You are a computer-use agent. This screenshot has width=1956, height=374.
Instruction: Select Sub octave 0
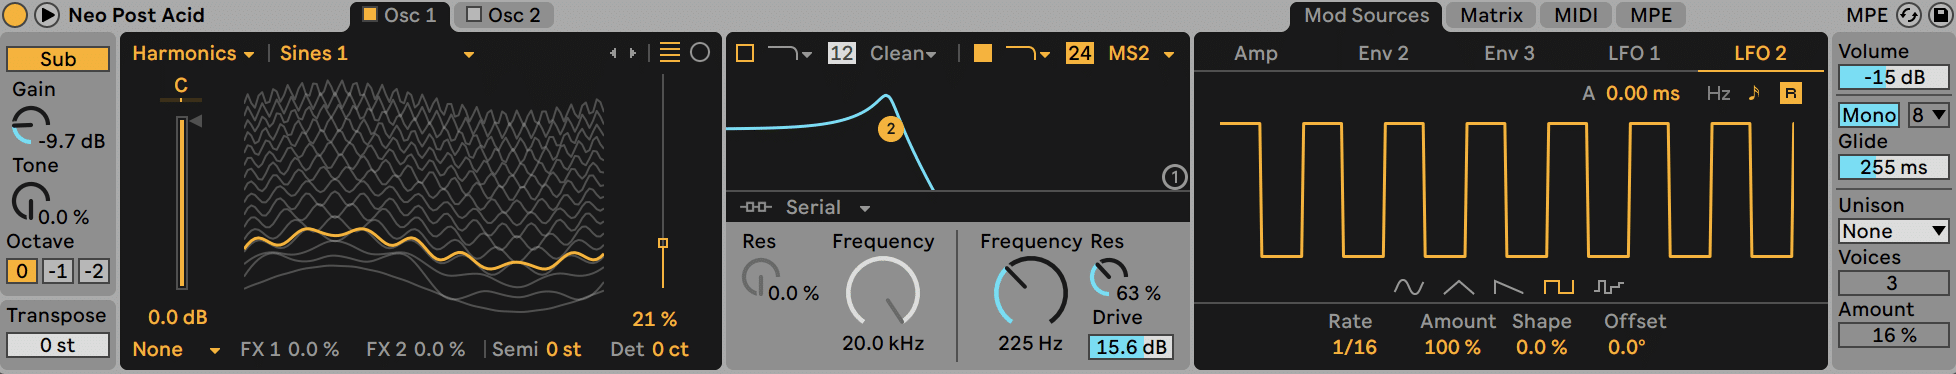click(22, 271)
